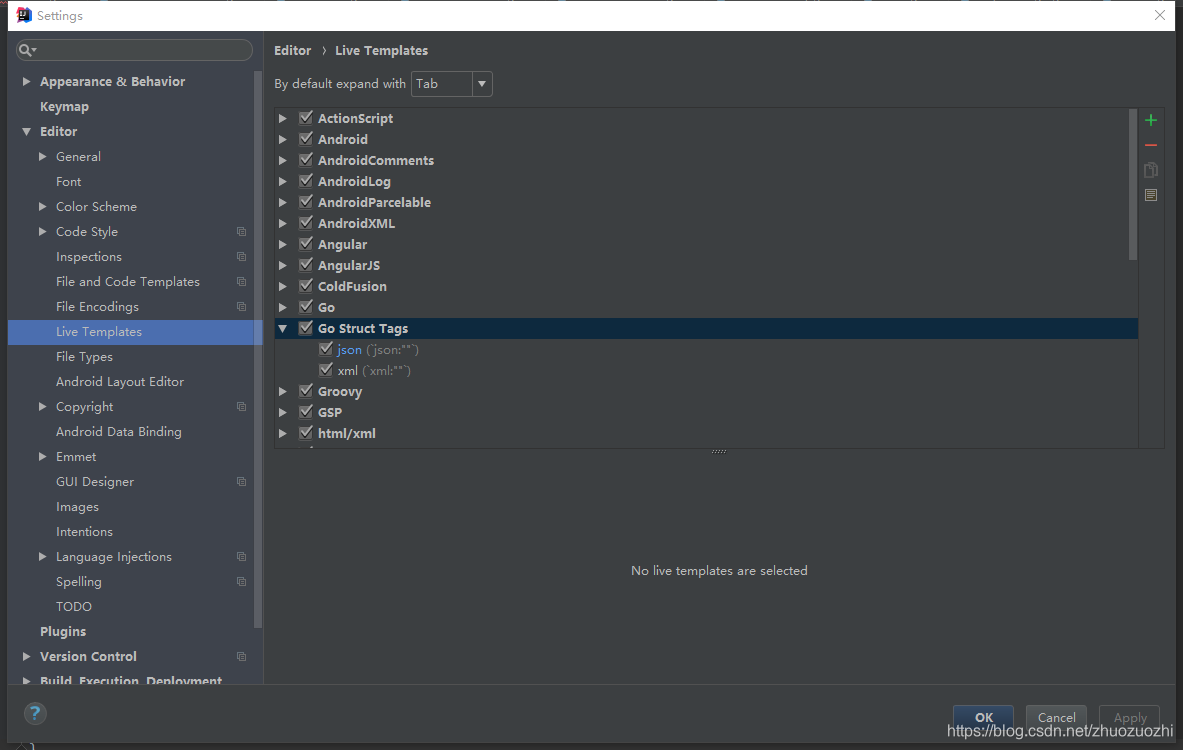Open the Plugins settings page
1183x750 pixels.
click(x=63, y=632)
